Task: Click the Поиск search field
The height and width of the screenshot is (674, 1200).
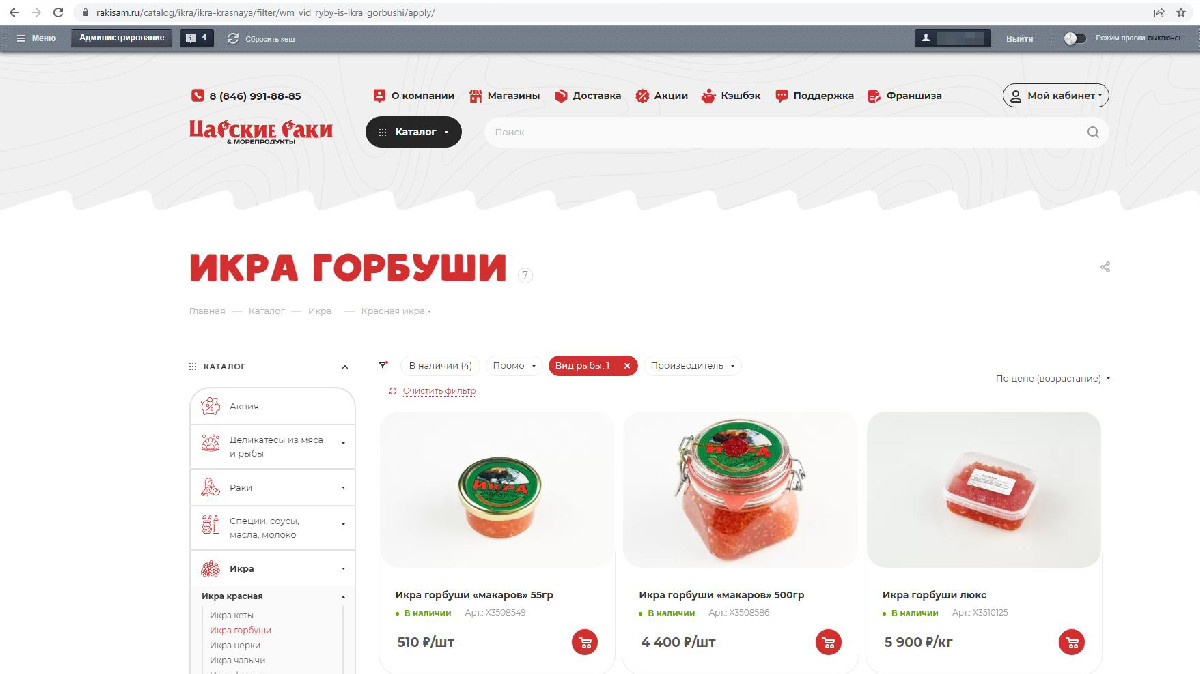Action: coord(785,132)
